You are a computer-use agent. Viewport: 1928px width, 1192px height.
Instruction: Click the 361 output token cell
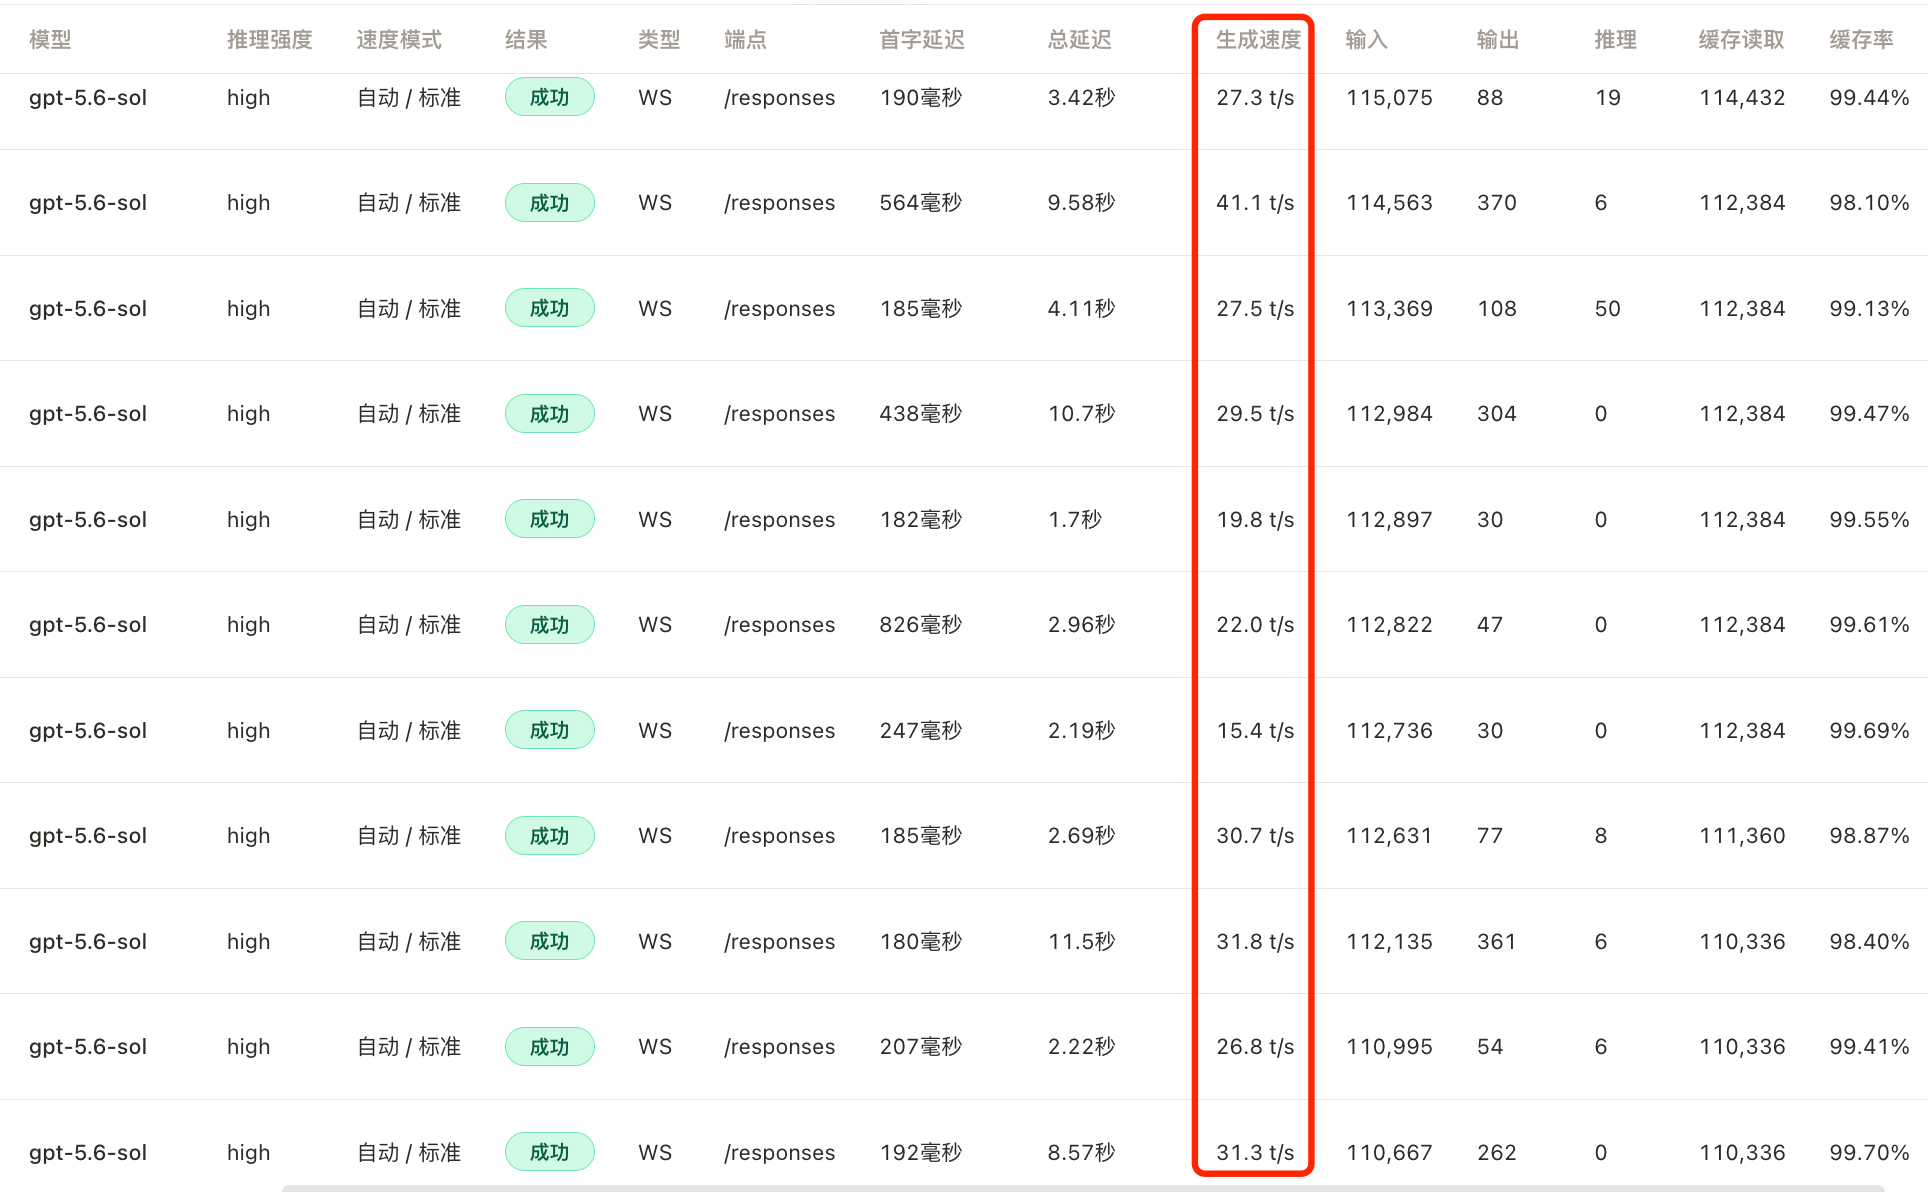pyautogui.click(x=1497, y=942)
